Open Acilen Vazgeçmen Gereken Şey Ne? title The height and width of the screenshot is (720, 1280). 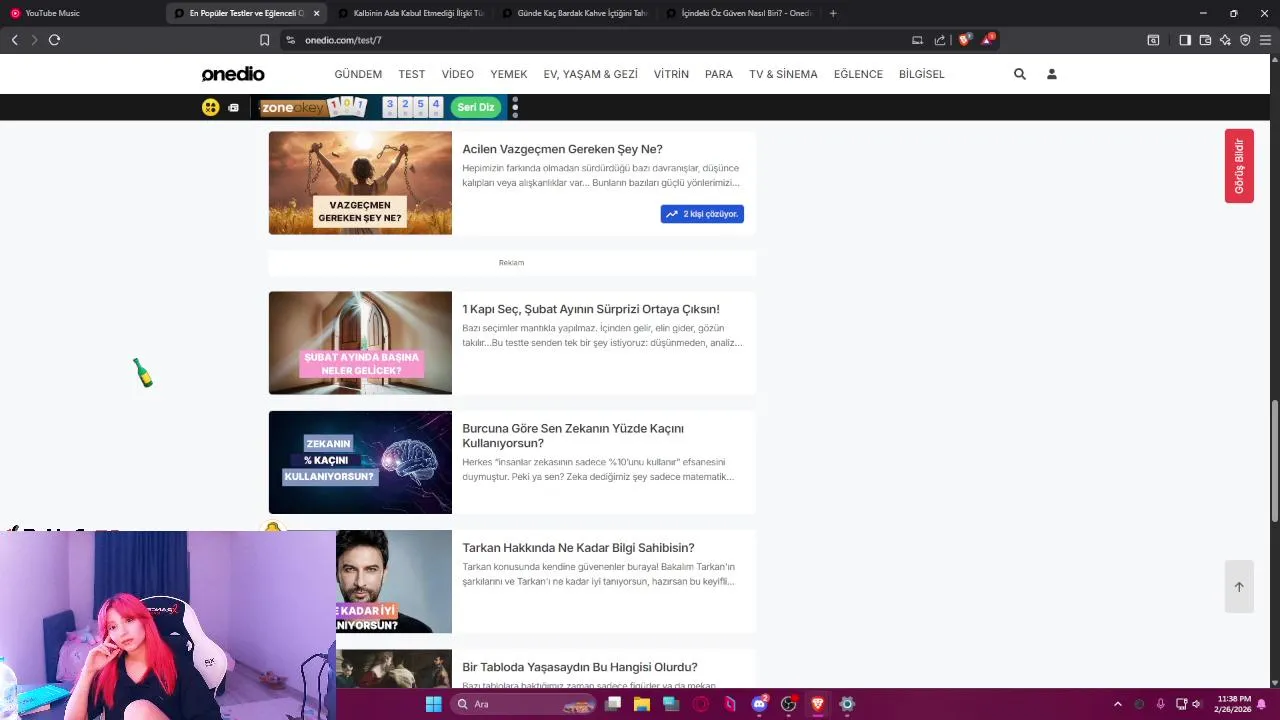coord(562,149)
